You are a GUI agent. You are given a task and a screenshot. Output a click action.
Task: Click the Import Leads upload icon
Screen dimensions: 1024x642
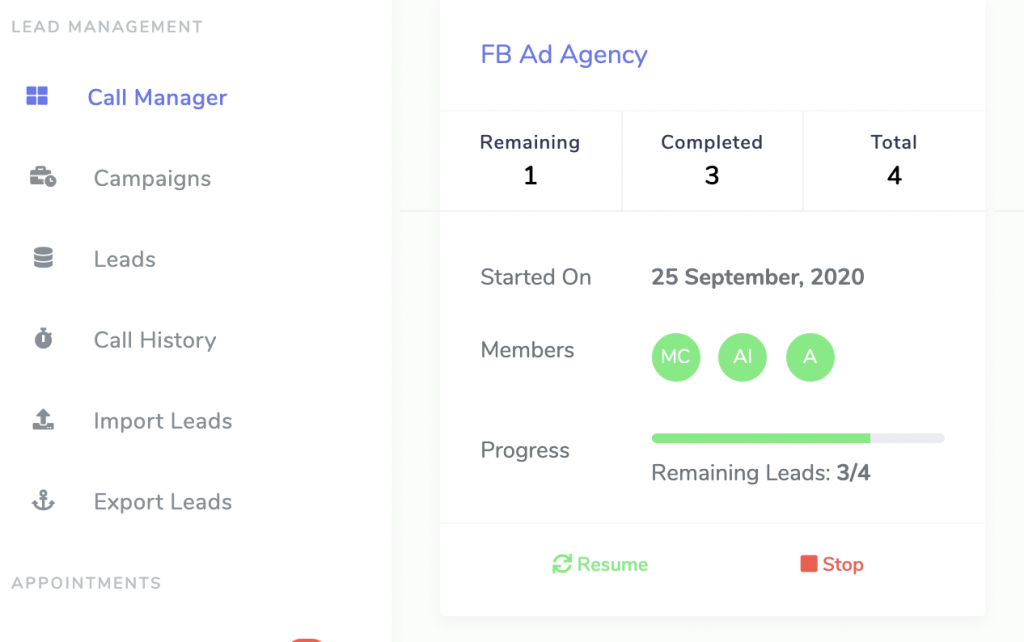coord(44,420)
